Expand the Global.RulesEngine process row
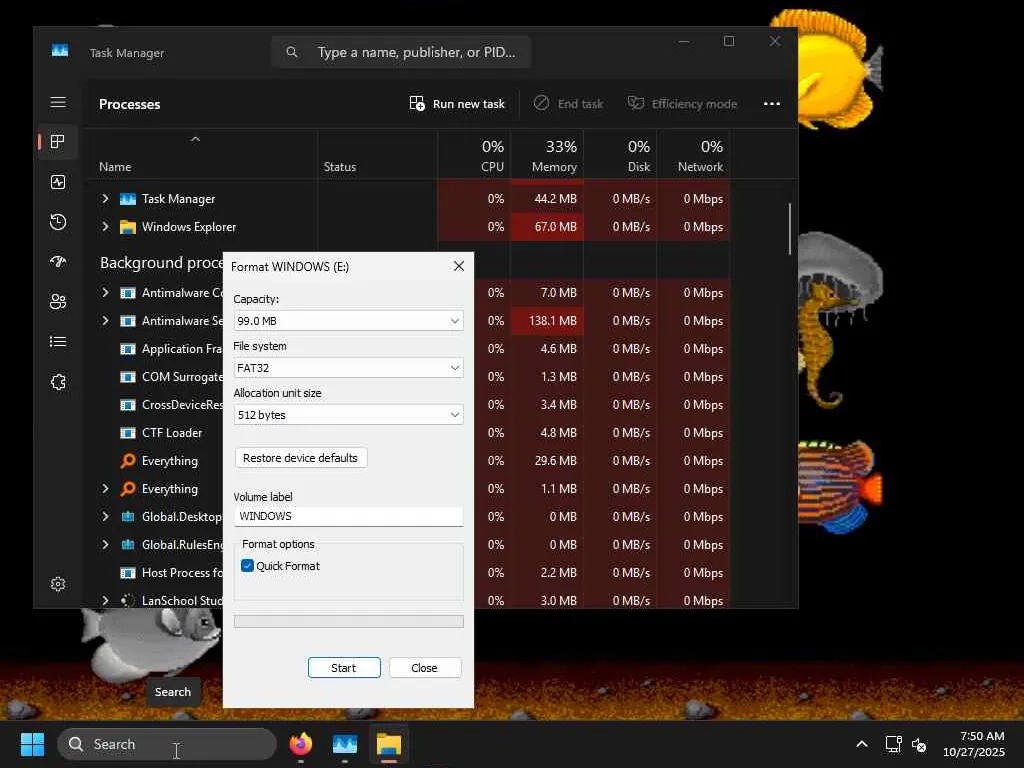This screenshot has height=768, width=1024. 105,545
